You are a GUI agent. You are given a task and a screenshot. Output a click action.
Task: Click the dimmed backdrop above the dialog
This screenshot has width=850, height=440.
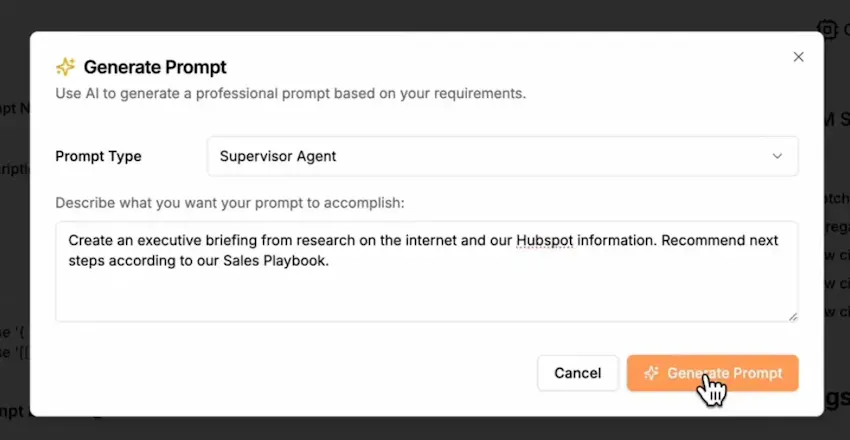[425, 15]
